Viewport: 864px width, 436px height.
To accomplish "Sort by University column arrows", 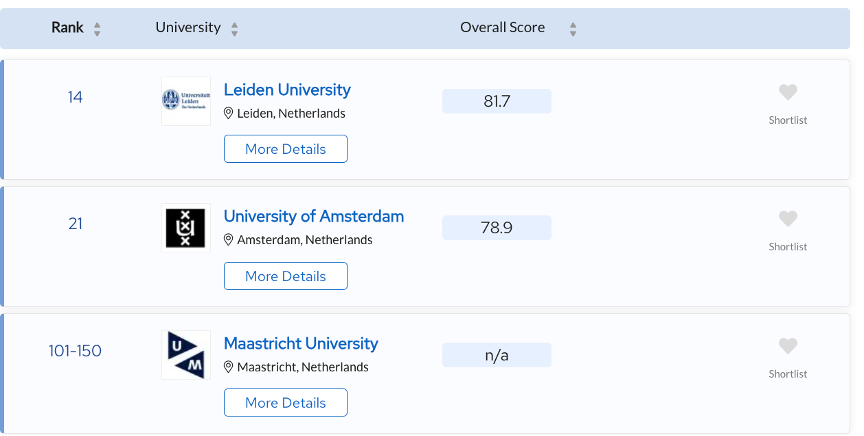I will 234,29.
